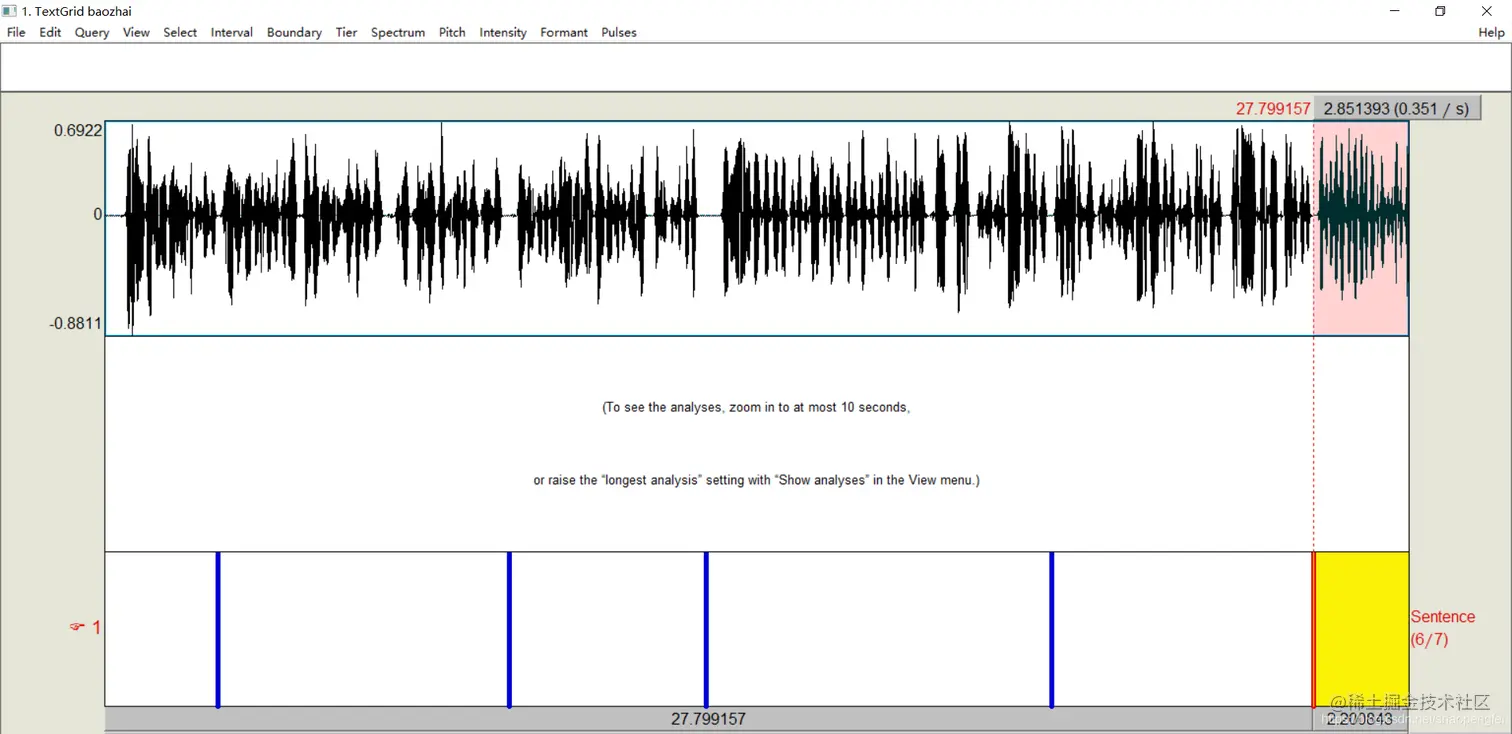Open the Tier menu
1512x734 pixels.
click(346, 32)
